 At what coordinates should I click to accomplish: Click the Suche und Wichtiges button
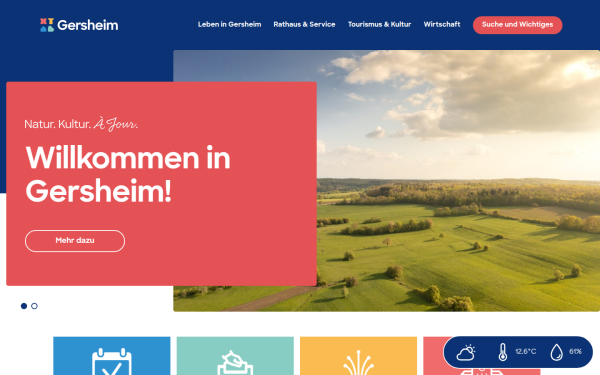coord(517,25)
